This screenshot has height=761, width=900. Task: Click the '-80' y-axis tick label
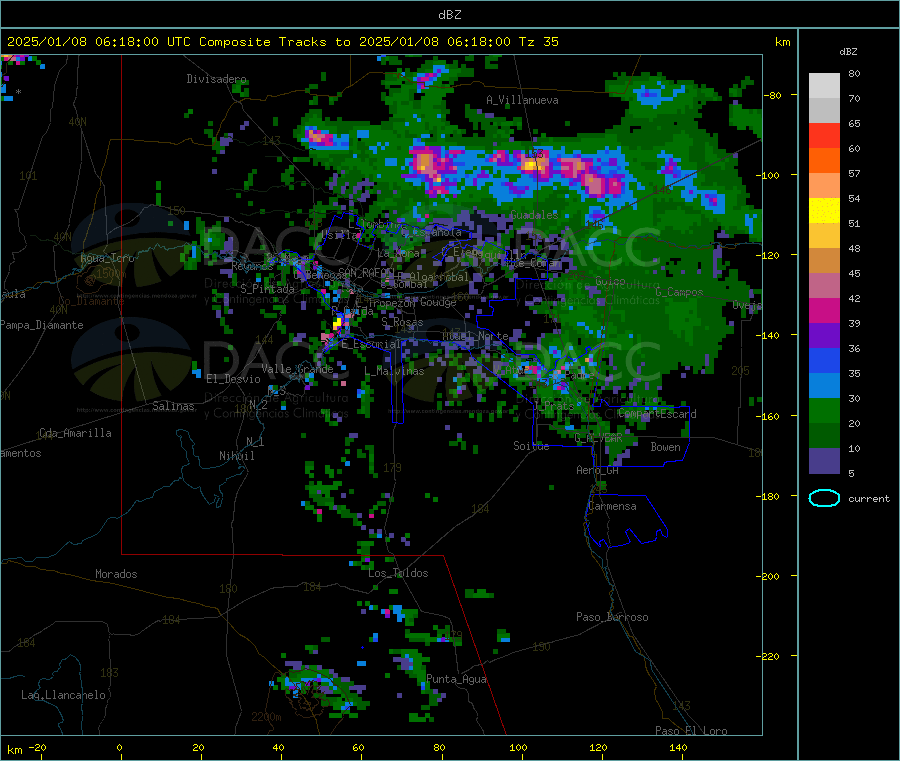(773, 95)
